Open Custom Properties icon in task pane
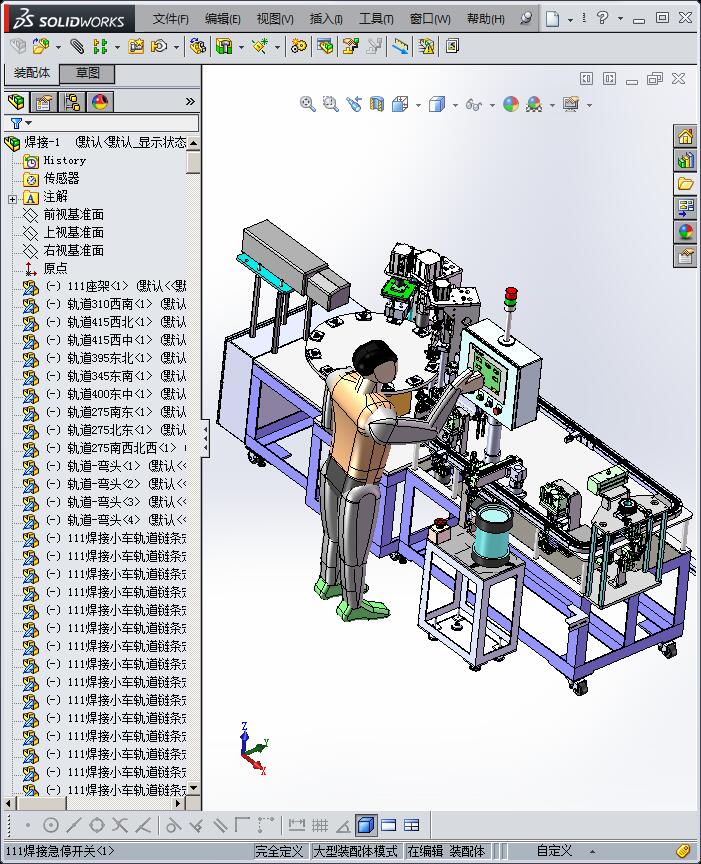 [x=686, y=256]
